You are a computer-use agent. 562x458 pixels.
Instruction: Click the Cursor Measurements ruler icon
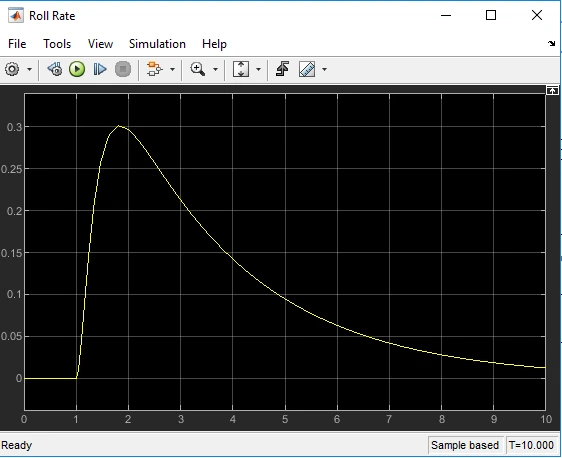click(x=307, y=69)
